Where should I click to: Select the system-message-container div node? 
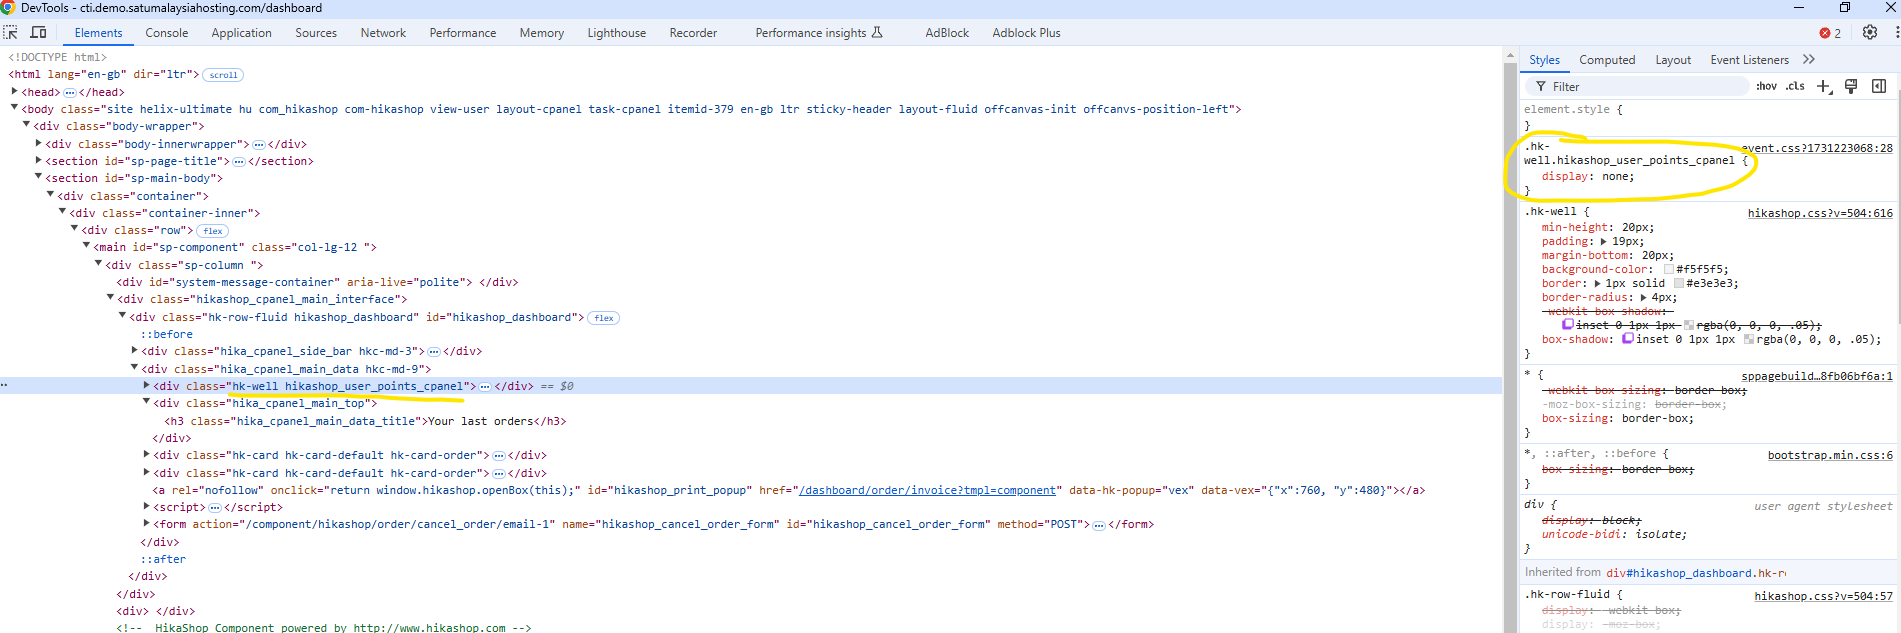tap(318, 282)
